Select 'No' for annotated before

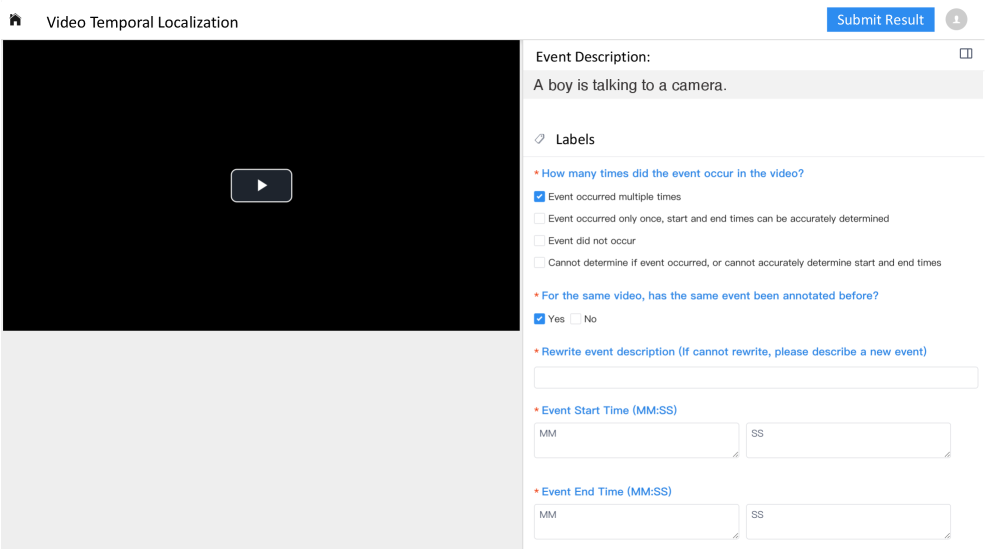pos(576,319)
